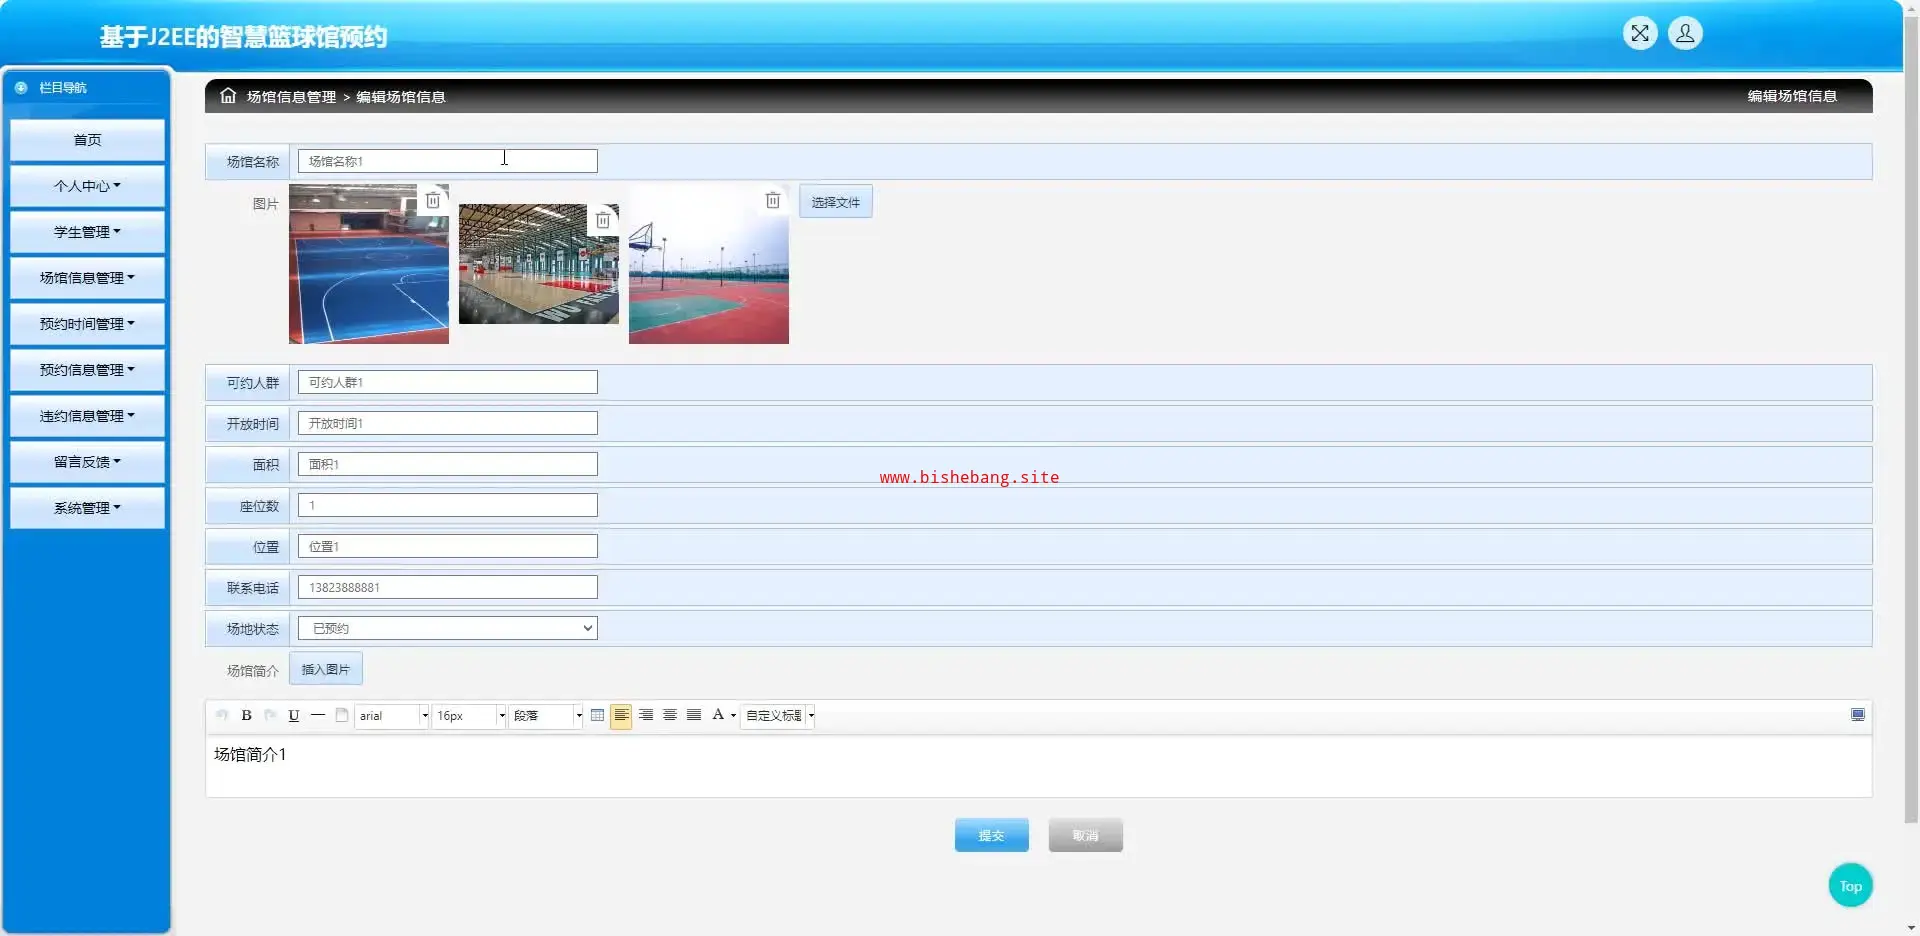Click the blue indoor court thumbnail
Screen dimensions: 1920x936
[x=369, y=264]
